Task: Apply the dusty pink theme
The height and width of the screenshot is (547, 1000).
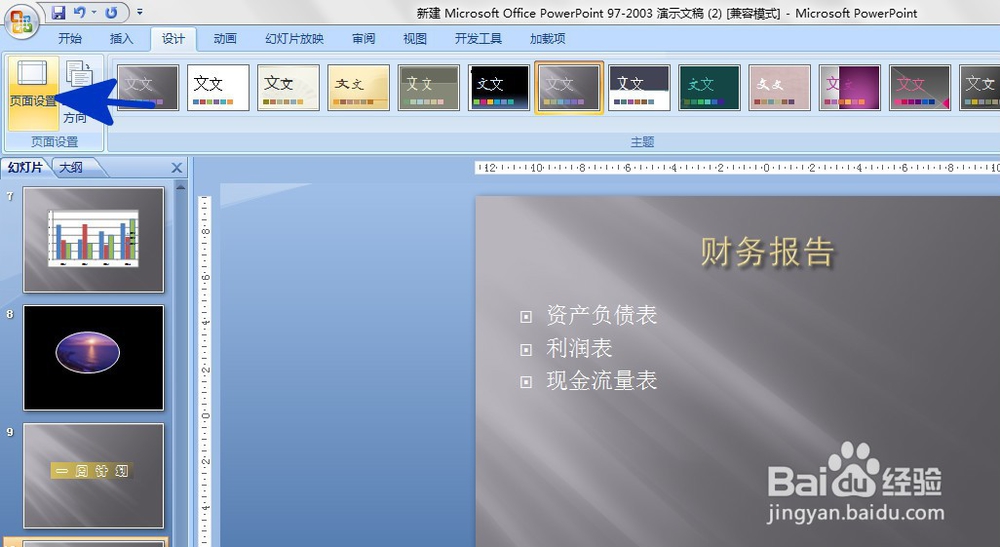Action: coord(779,87)
